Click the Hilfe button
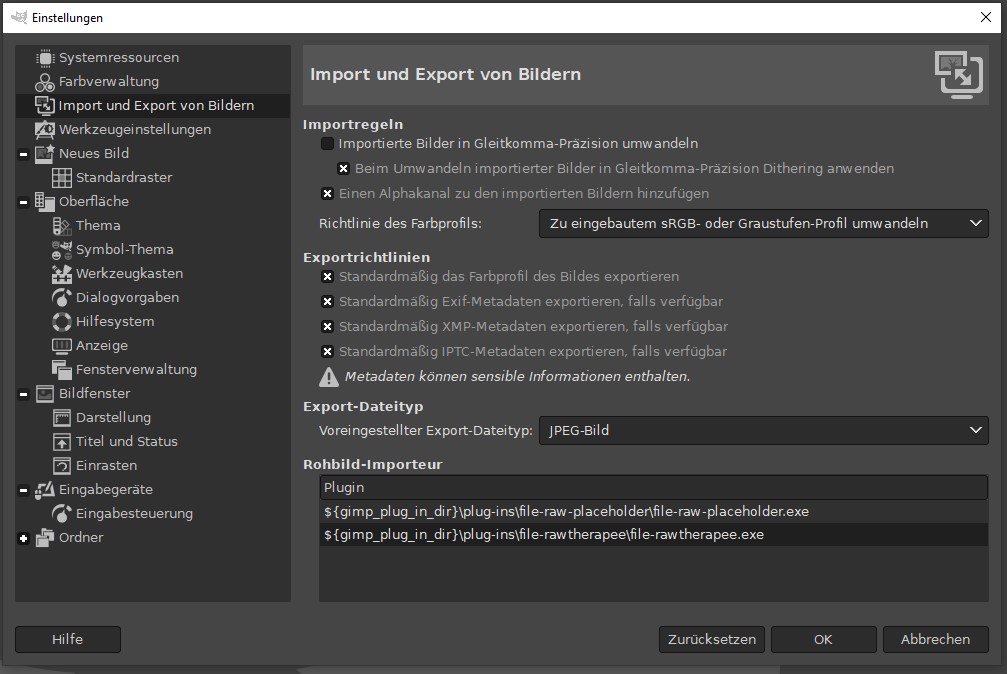1007x674 pixels. tap(68, 639)
